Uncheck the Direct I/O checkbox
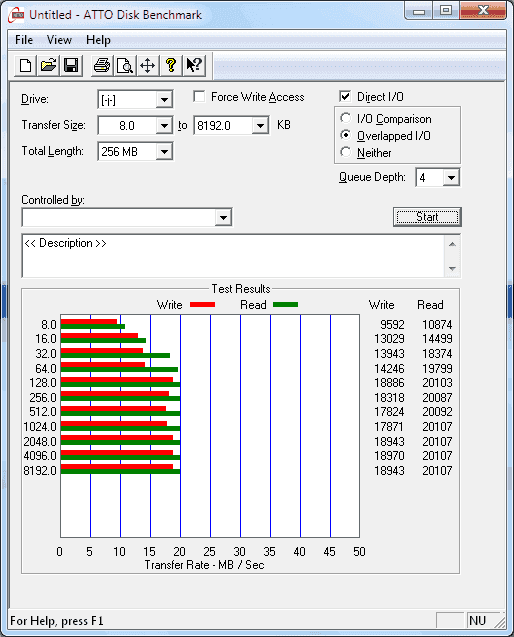The image size is (514, 637). pyautogui.click(x=345, y=97)
